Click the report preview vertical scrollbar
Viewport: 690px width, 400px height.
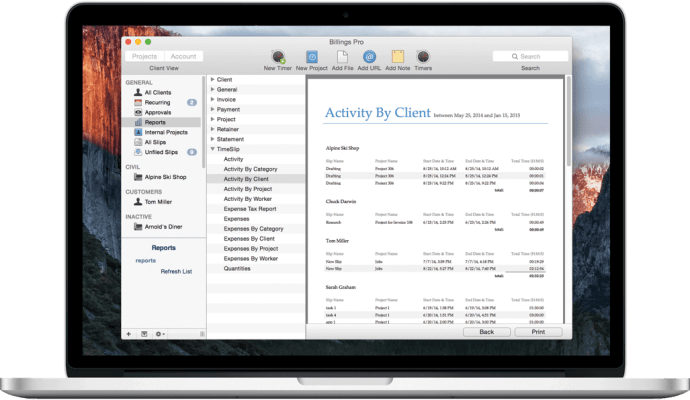568,121
